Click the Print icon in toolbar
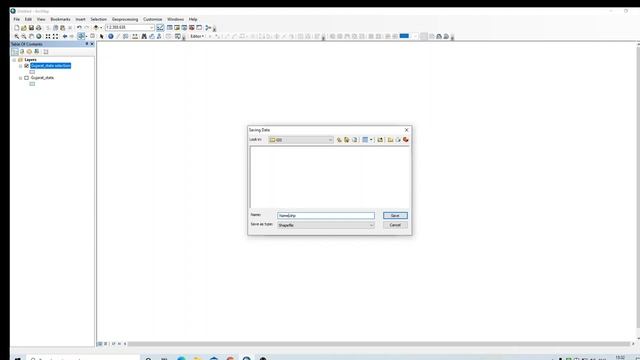The image size is (640, 360). [x=38, y=28]
